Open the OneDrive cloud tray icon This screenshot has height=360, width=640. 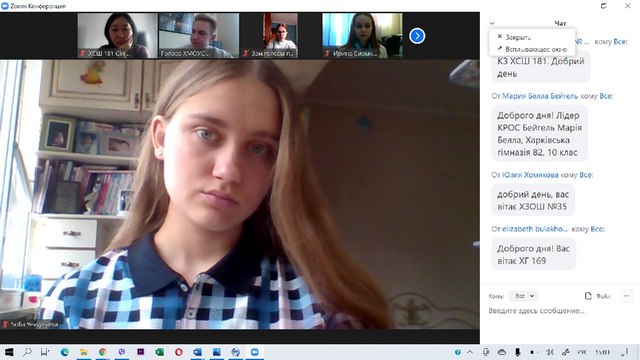coord(502,352)
